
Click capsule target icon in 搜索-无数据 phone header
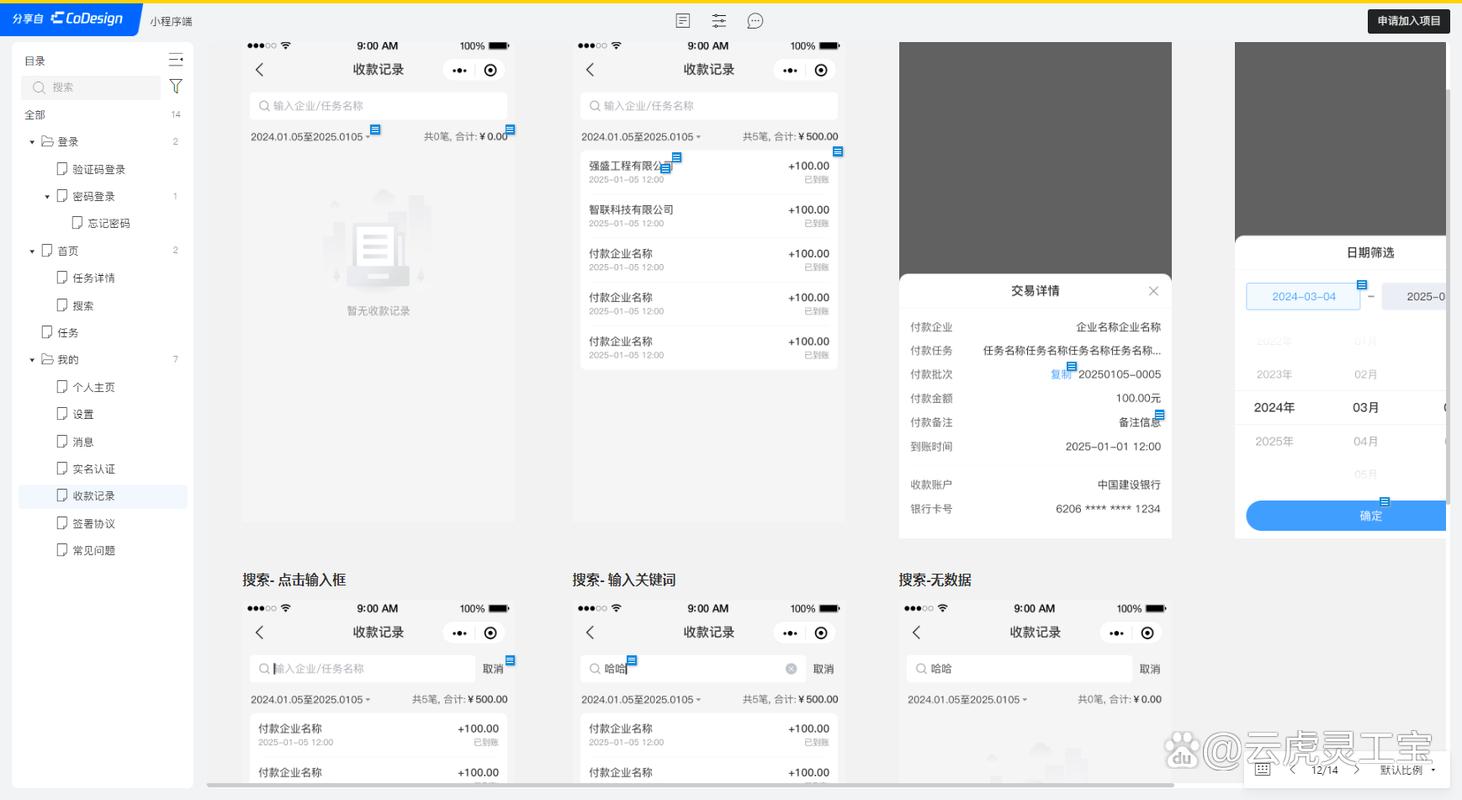click(1147, 633)
